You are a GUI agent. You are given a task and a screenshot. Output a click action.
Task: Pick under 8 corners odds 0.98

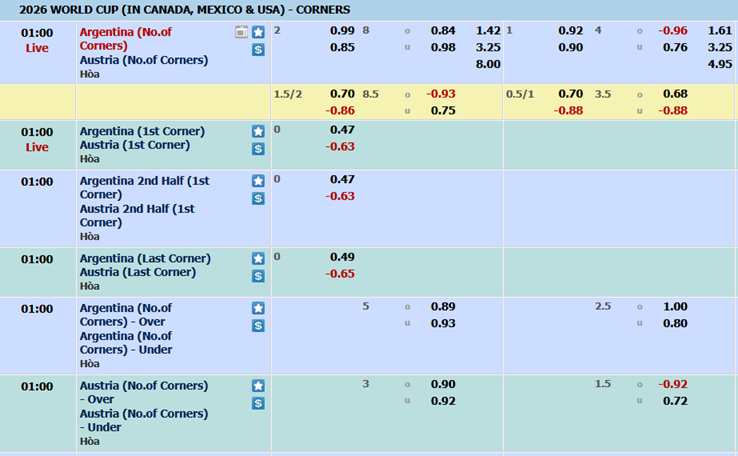[443, 48]
